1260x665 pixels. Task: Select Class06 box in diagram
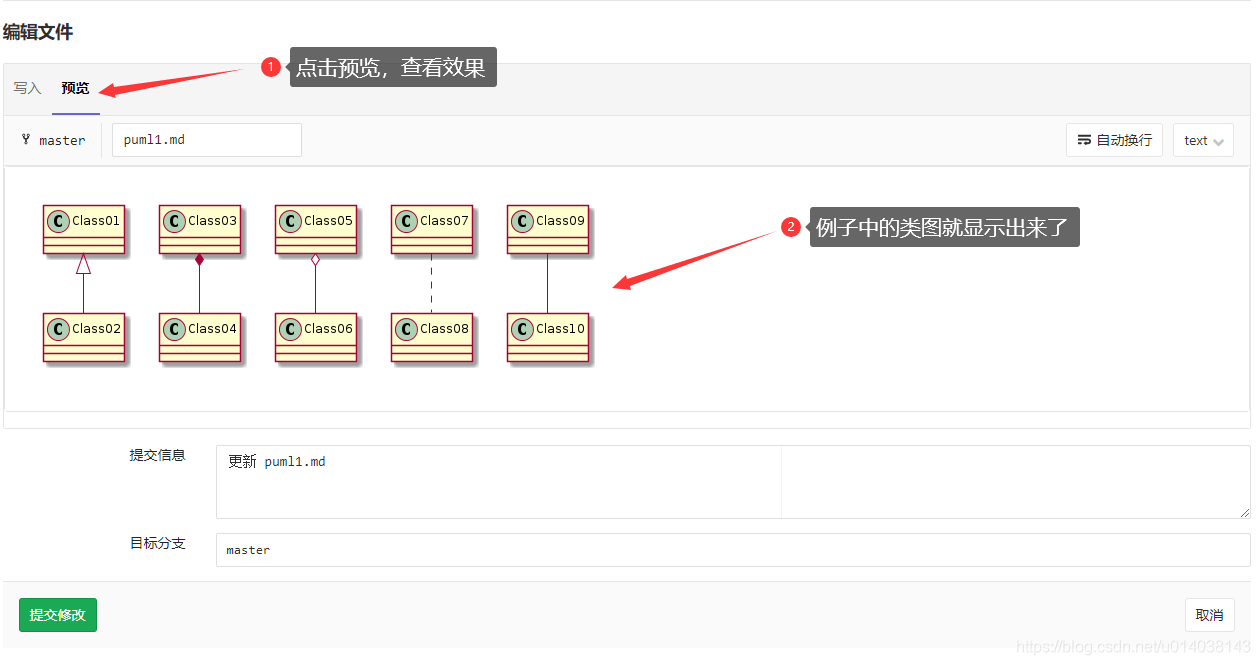click(316, 337)
